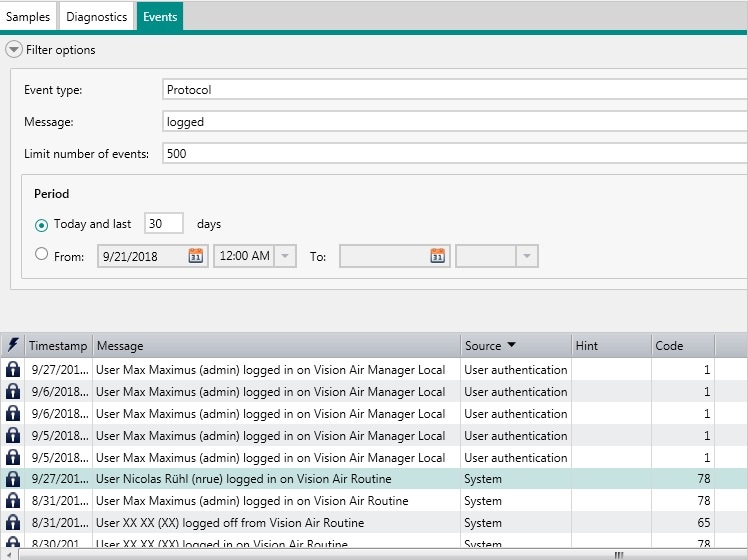The image size is (748, 560).
Task: Open the To time dropdown arrow
Action: coord(527,256)
